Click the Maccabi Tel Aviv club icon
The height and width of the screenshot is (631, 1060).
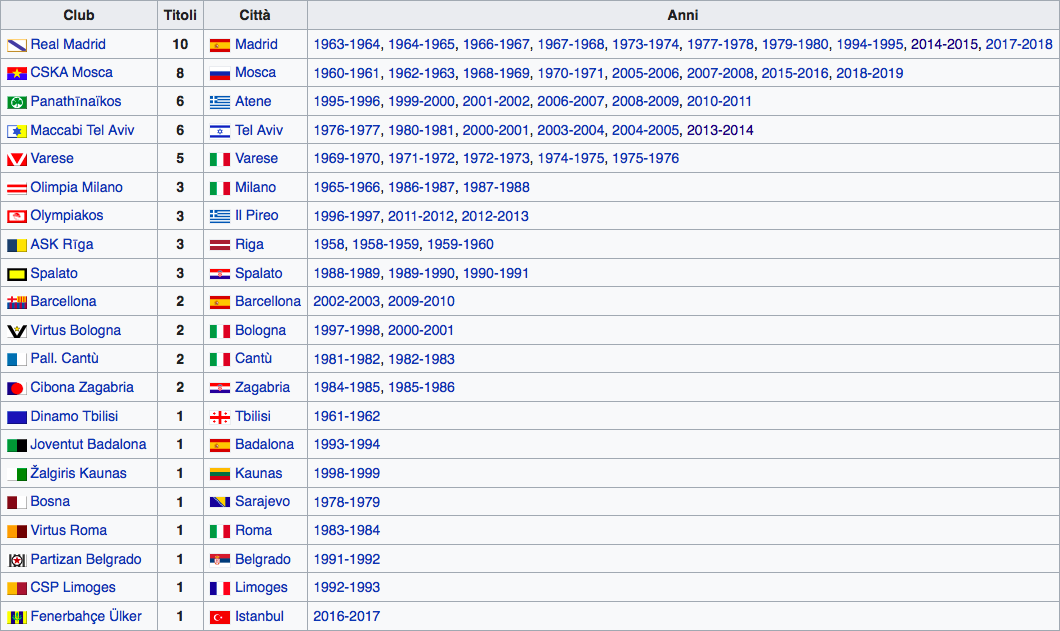tap(17, 131)
